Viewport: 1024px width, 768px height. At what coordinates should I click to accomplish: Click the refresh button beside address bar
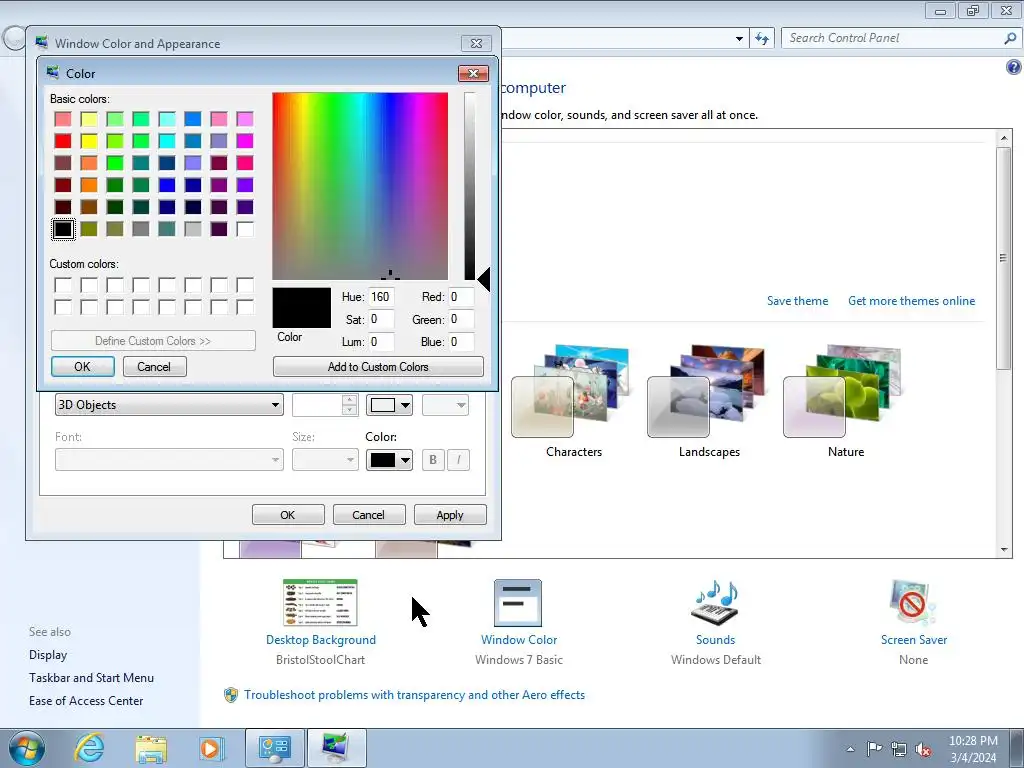pyautogui.click(x=762, y=39)
